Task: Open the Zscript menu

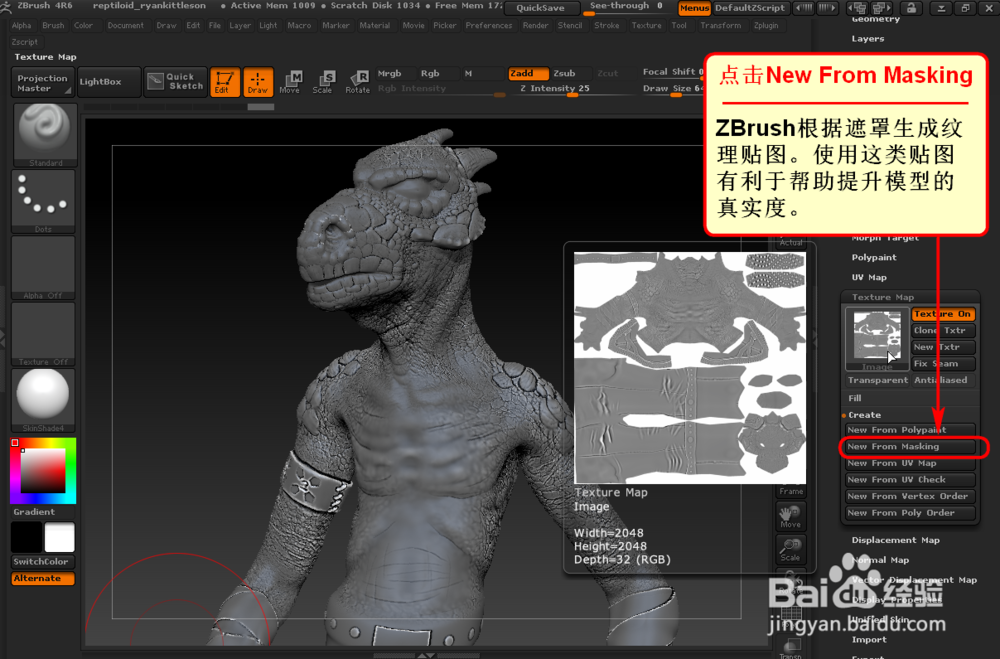Action: (24, 42)
